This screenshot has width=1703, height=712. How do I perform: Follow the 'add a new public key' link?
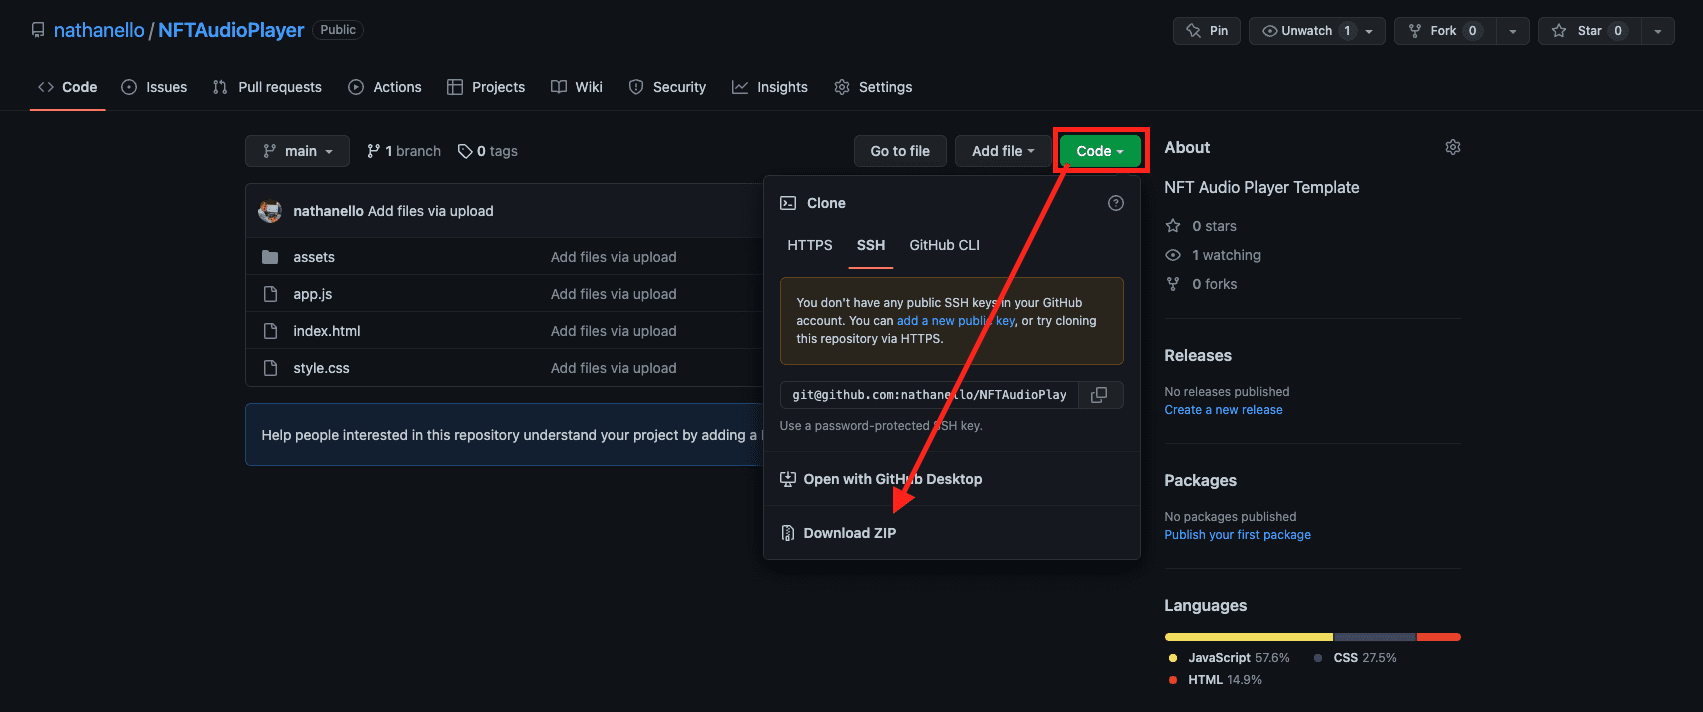[956, 321]
